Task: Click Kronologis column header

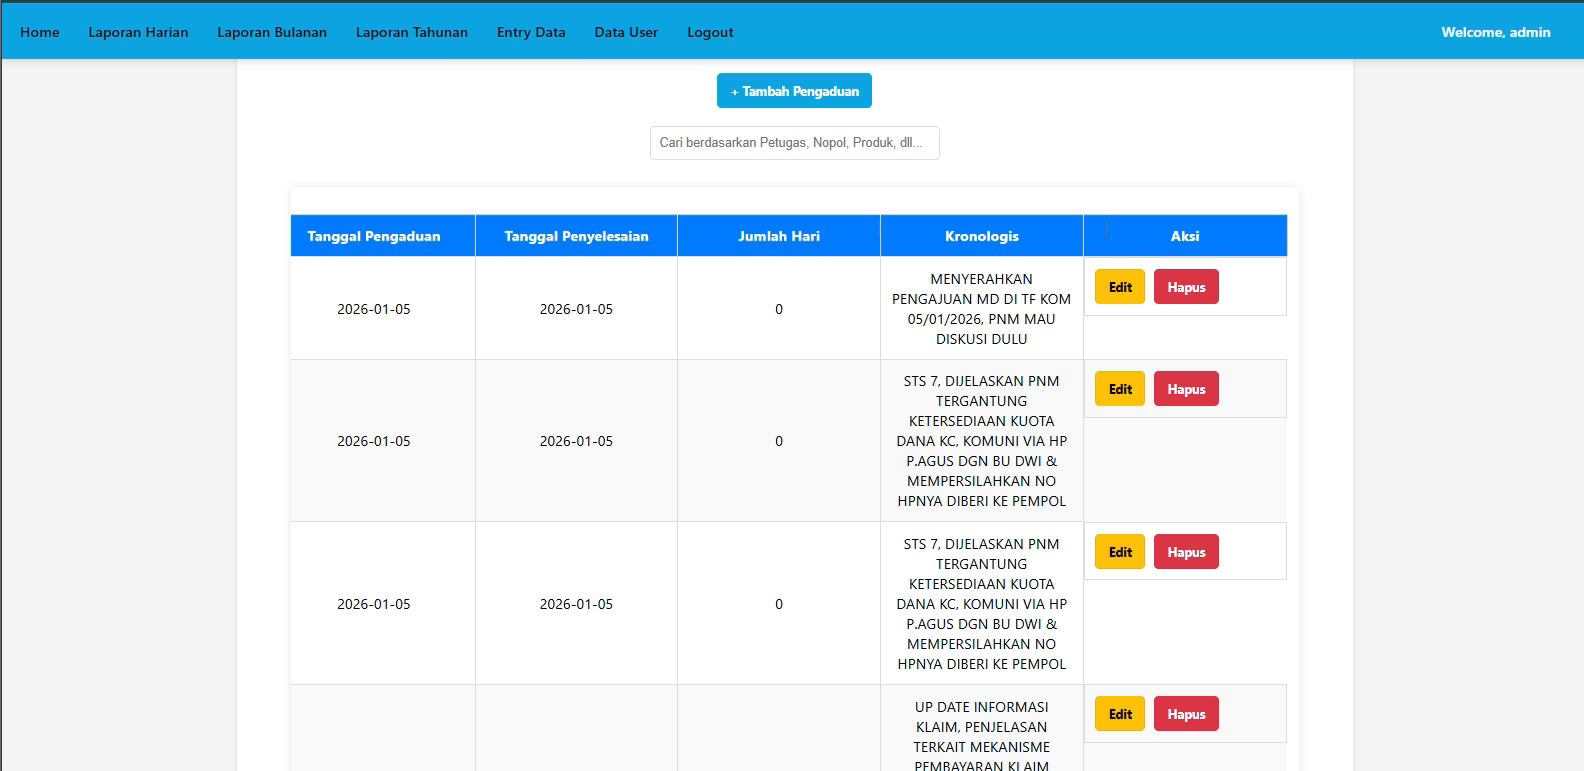Action: [982, 236]
